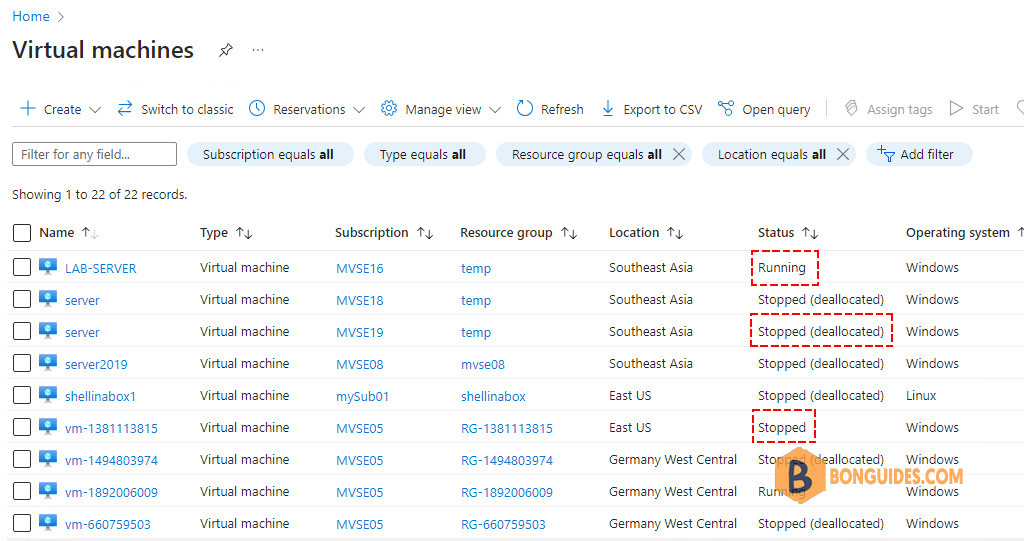Screen dimensions: 1024x541
Task: Open resource group RG-1381113815
Action: (507, 429)
